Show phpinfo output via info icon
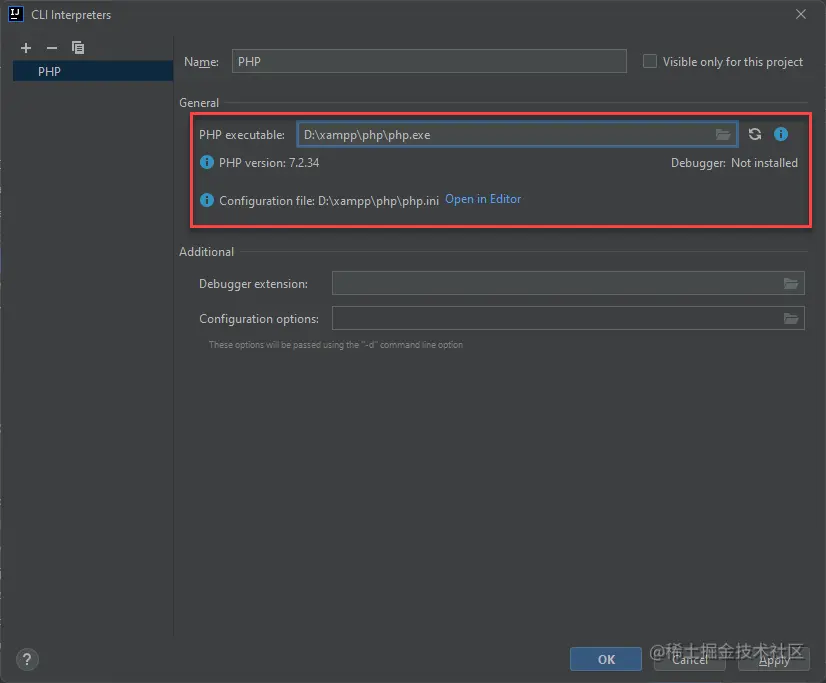Viewport: 826px width, 683px height. click(x=781, y=134)
